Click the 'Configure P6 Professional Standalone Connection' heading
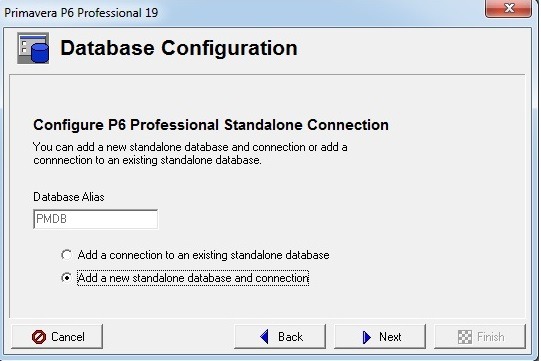The height and width of the screenshot is (361, 541). [211, 125]
